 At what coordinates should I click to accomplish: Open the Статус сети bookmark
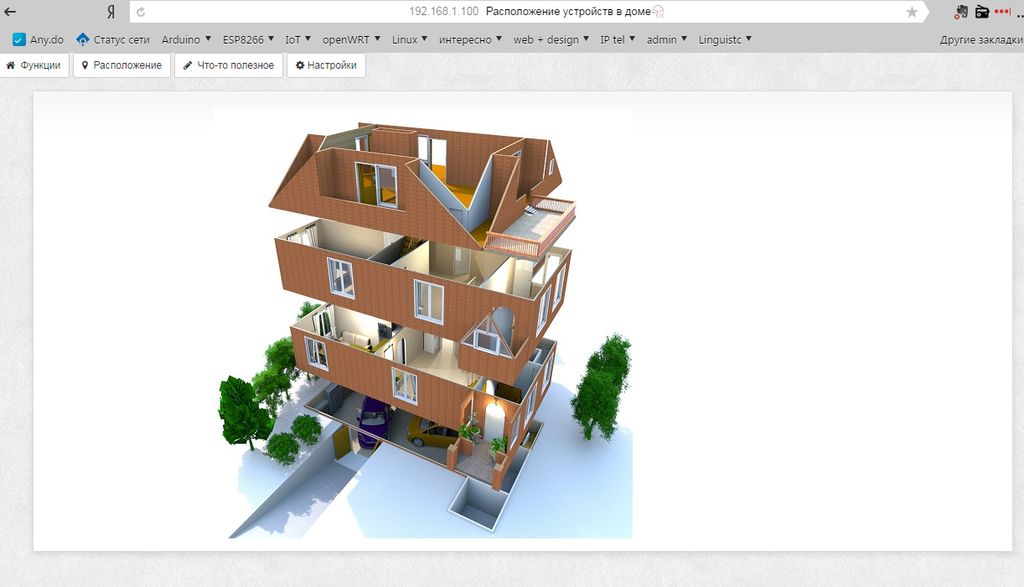tap(113, 39)
